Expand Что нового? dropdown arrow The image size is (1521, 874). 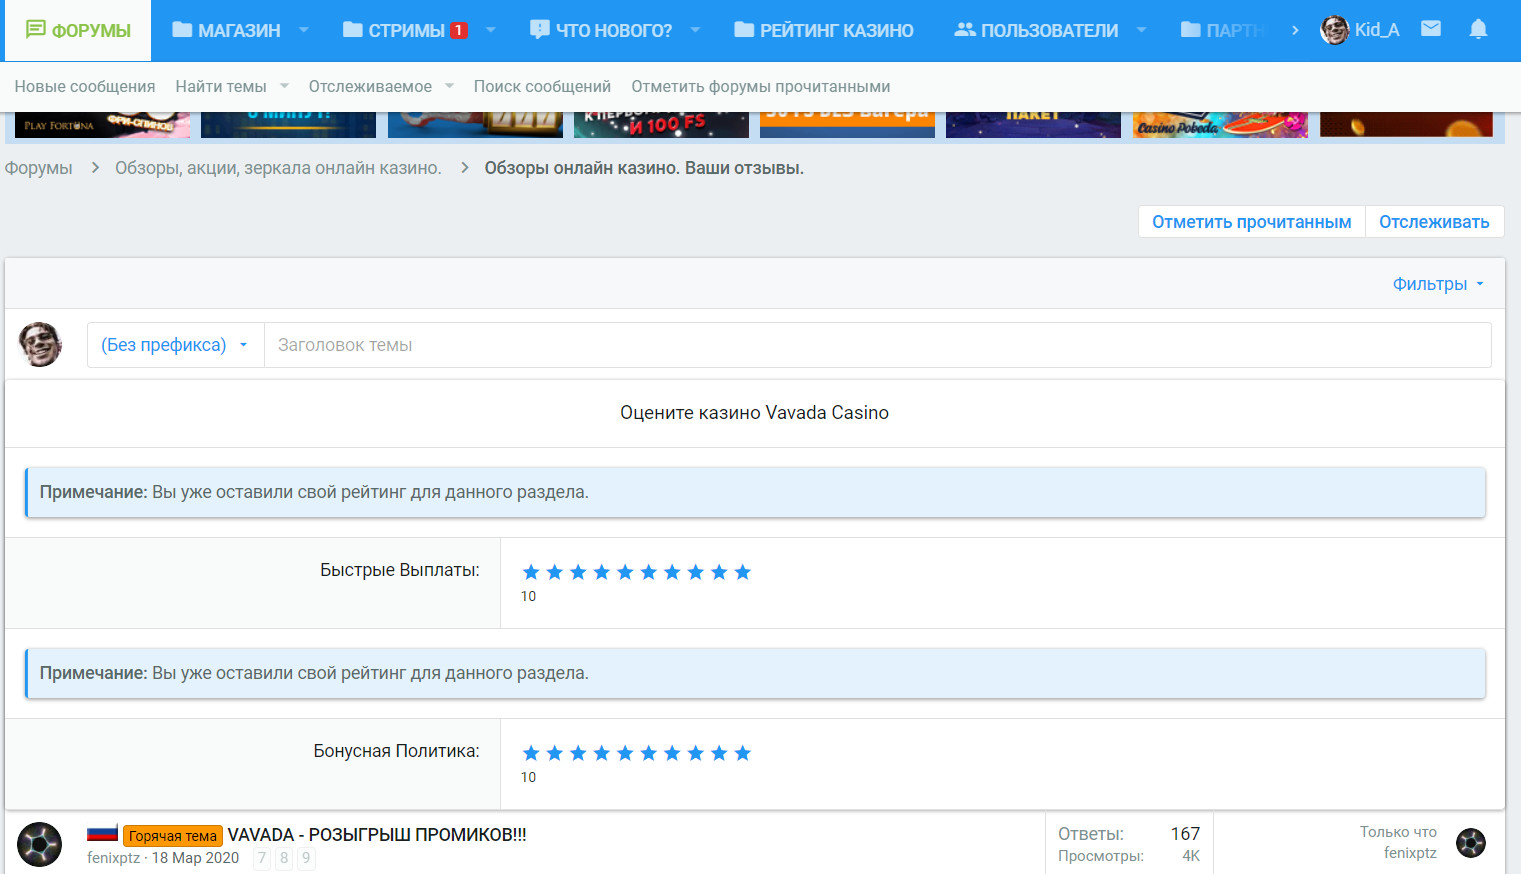tap(695, 30)
